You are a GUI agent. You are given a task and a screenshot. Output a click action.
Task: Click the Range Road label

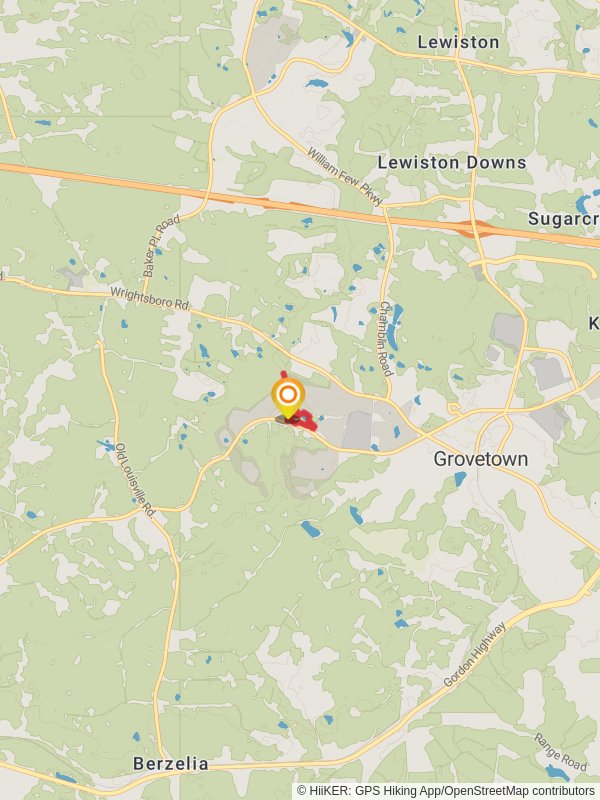tap(560, 752)
